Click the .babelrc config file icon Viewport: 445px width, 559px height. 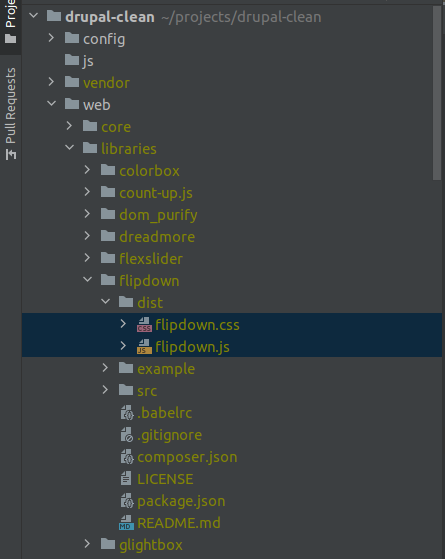tap(127, 413)
